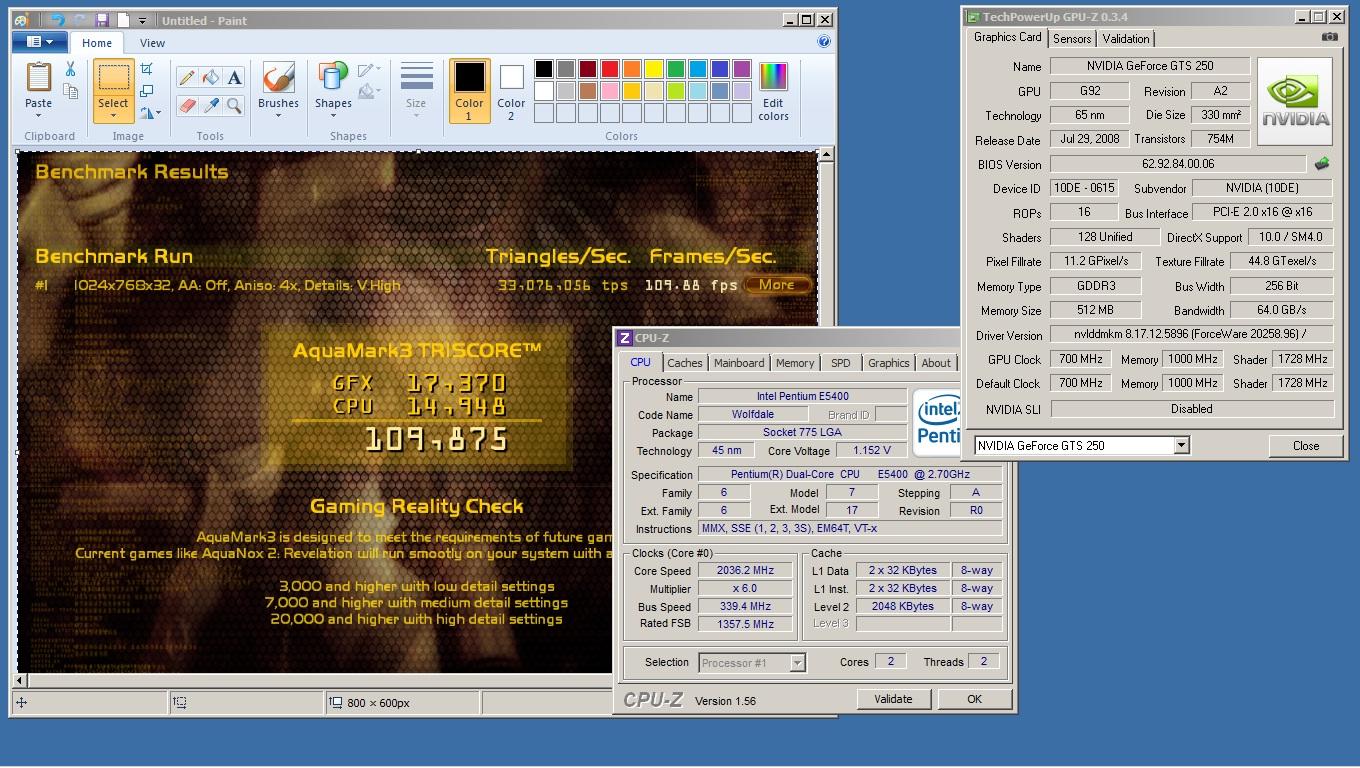The width and height of the screenshot is (1360, 768).
Task: Activate the Color 2 background selector
Action: pyautogui.click(x=511, y=90)
